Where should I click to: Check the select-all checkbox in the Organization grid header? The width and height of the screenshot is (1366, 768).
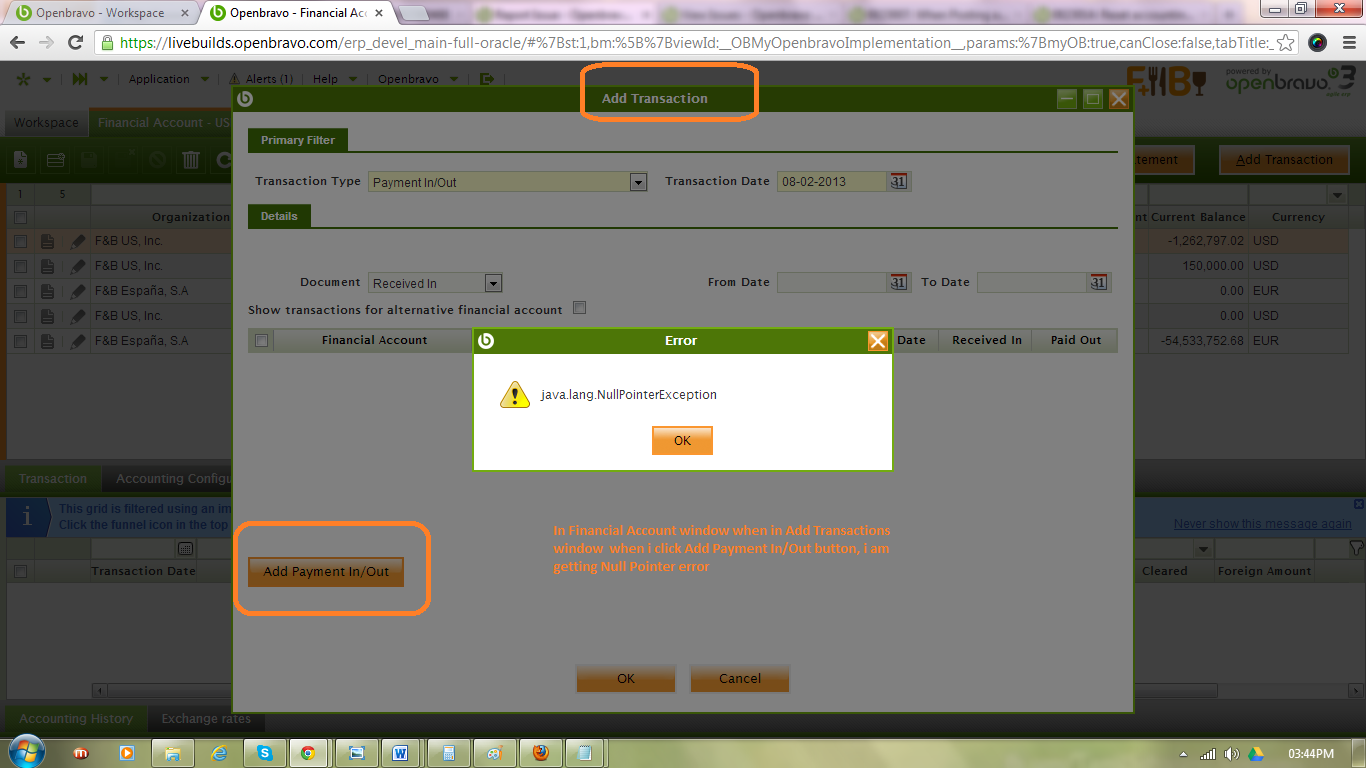(20, 217)
